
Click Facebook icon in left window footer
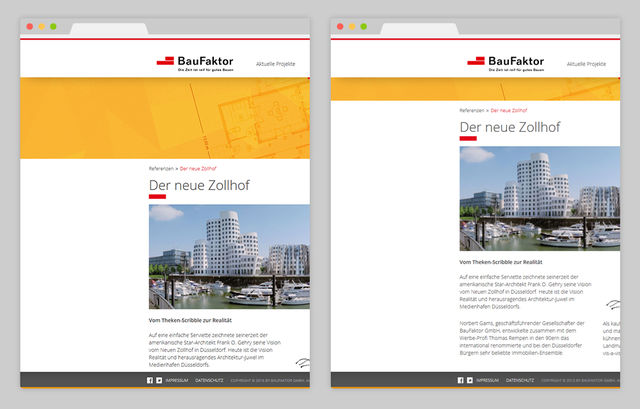pyautogui.click(x=149, y=381)
